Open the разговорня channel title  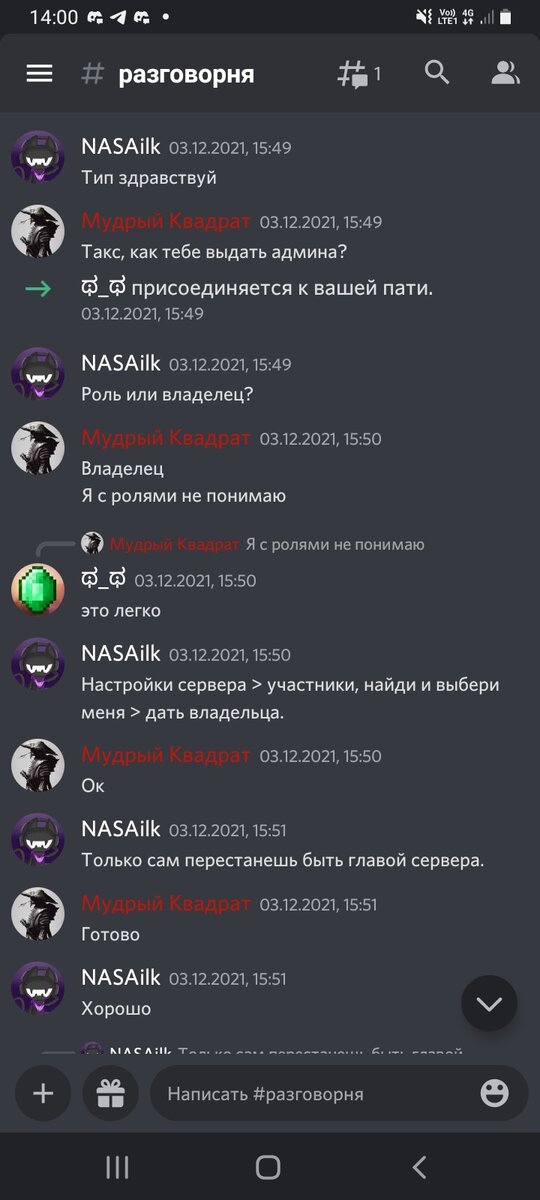pos(186,74)
